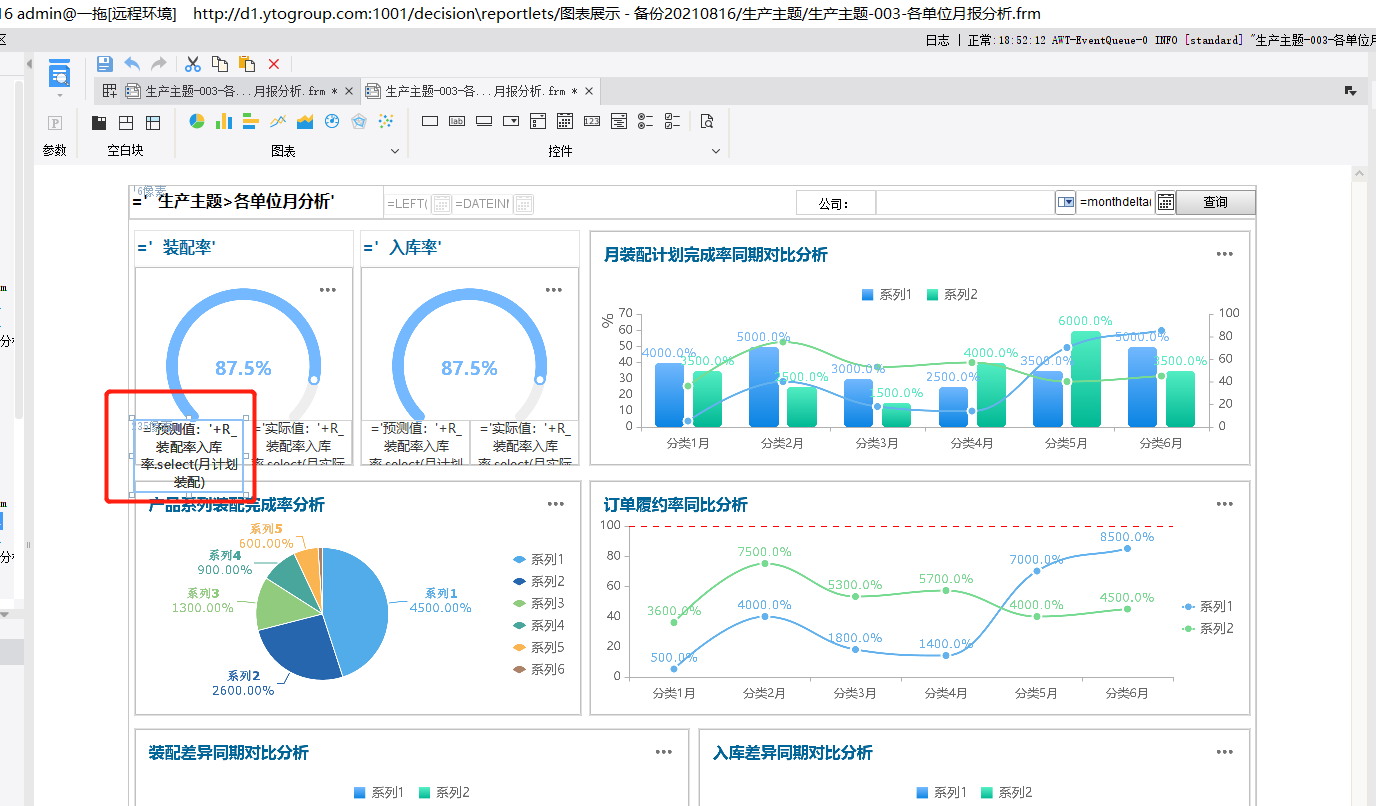Insert a gauge chart from 图表
The width and height of the screenshot is (1376, 806).
pyautogui.click(x=332, y=121)
